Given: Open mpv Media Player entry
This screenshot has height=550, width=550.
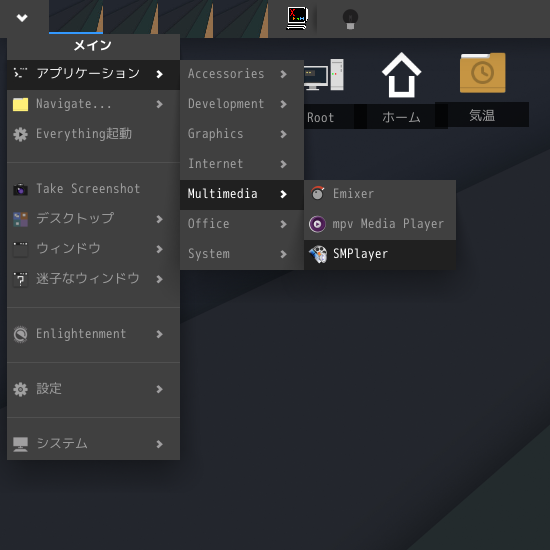Looking at the screenshot, I should click(380, 224).
